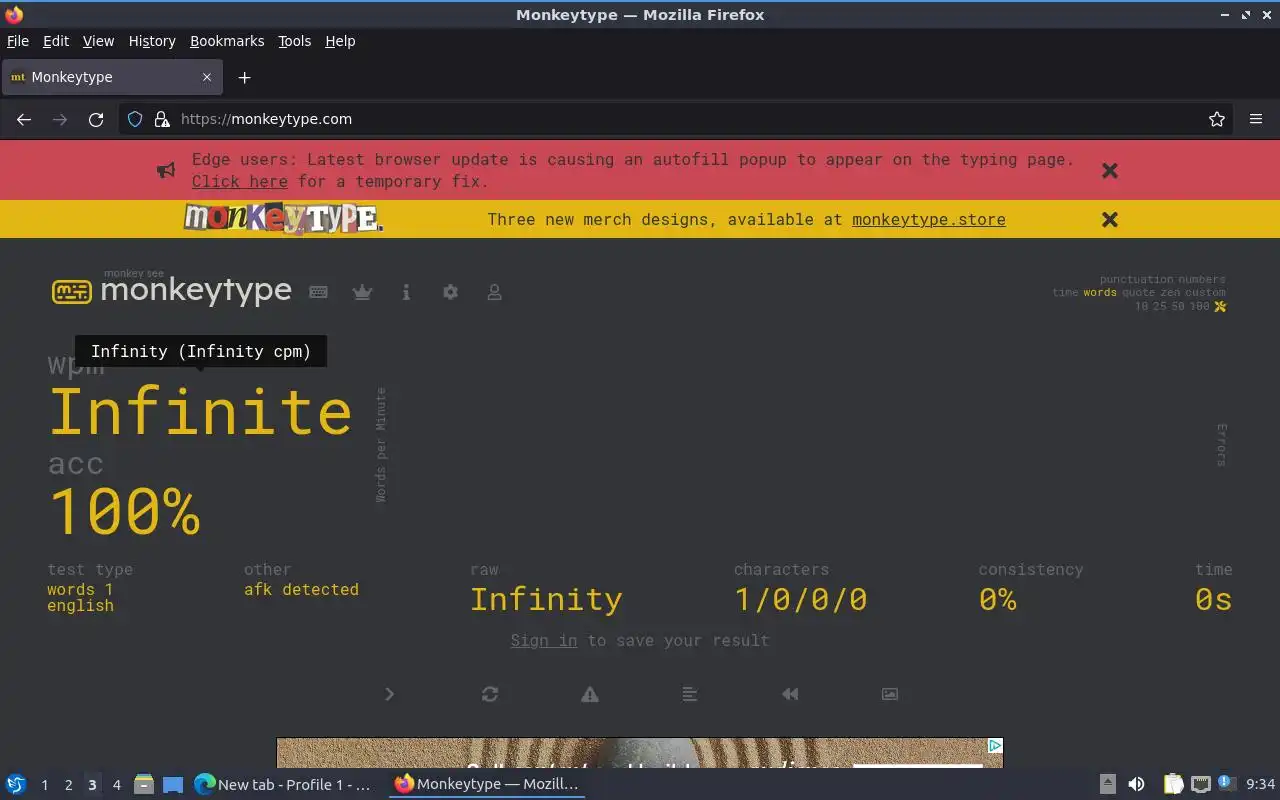The height and width of the screenshot is (800, 1280).
Task: Switch to workspace 4 in taskbar
Action: (116, 785)
